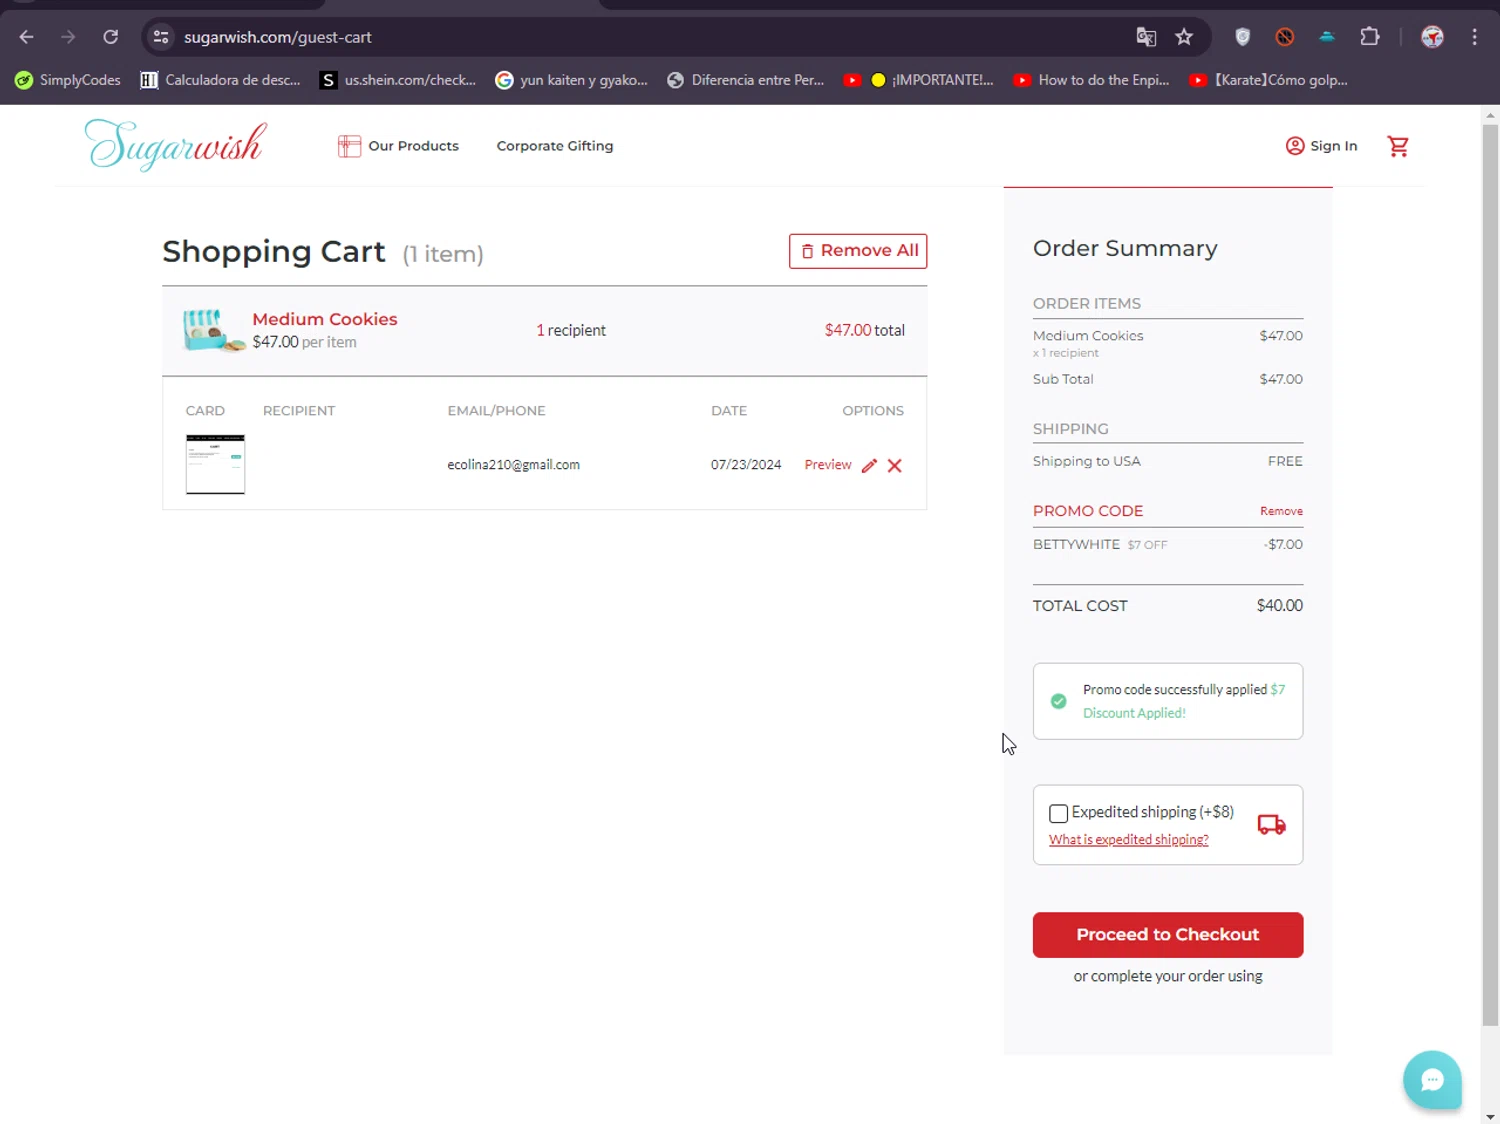Open the shield extension icon
Screen dimensions: 1500x1124
[x=1243, y=37]
